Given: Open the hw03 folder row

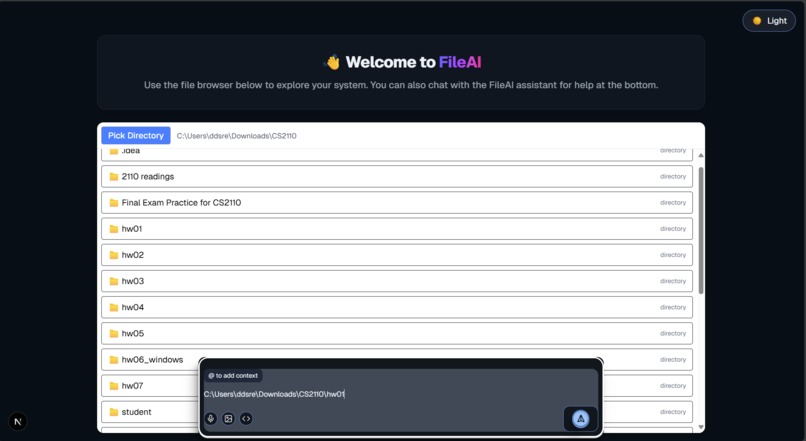Looking at the screenshot, I should coord(397,281).
